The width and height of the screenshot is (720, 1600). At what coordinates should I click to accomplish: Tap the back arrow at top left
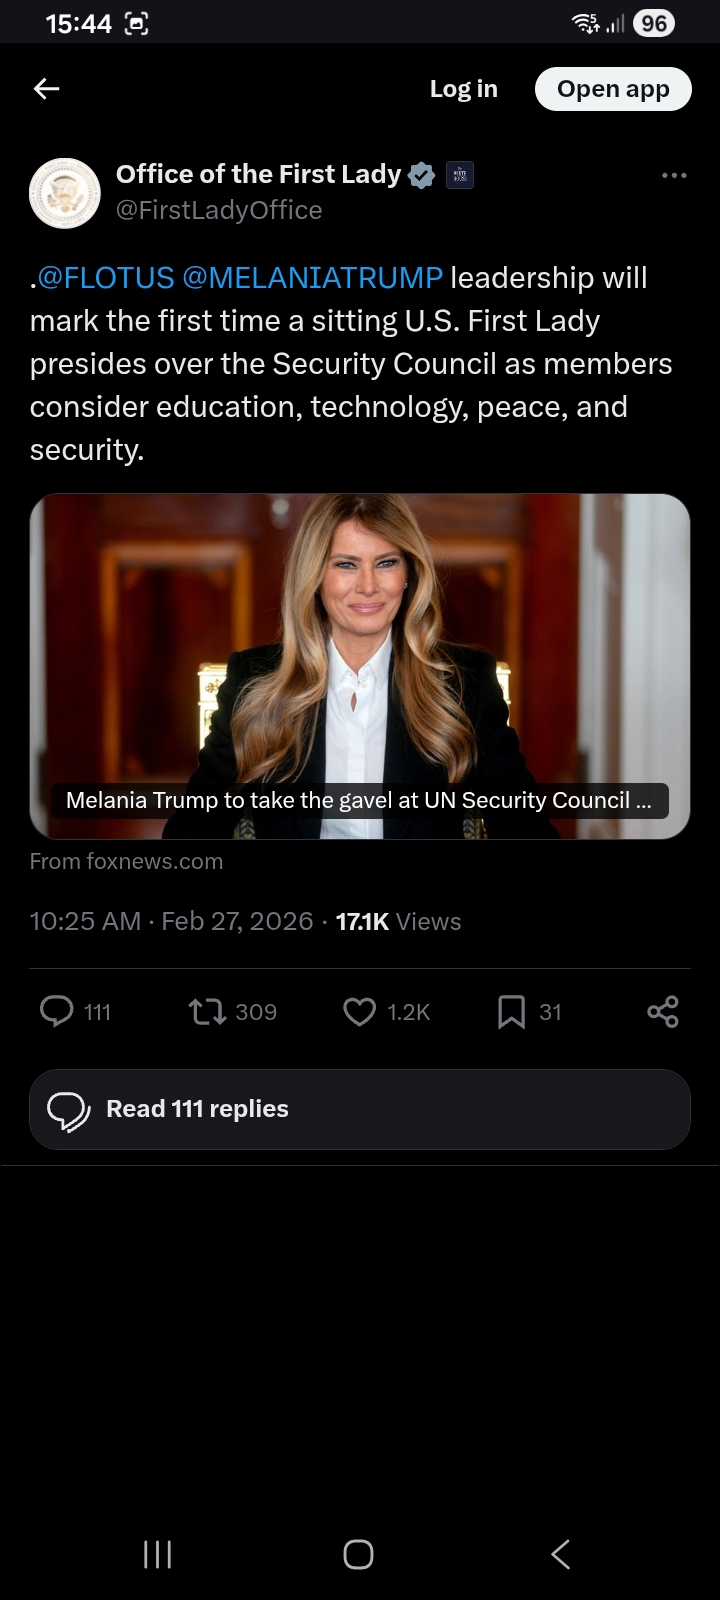(47, 89)
